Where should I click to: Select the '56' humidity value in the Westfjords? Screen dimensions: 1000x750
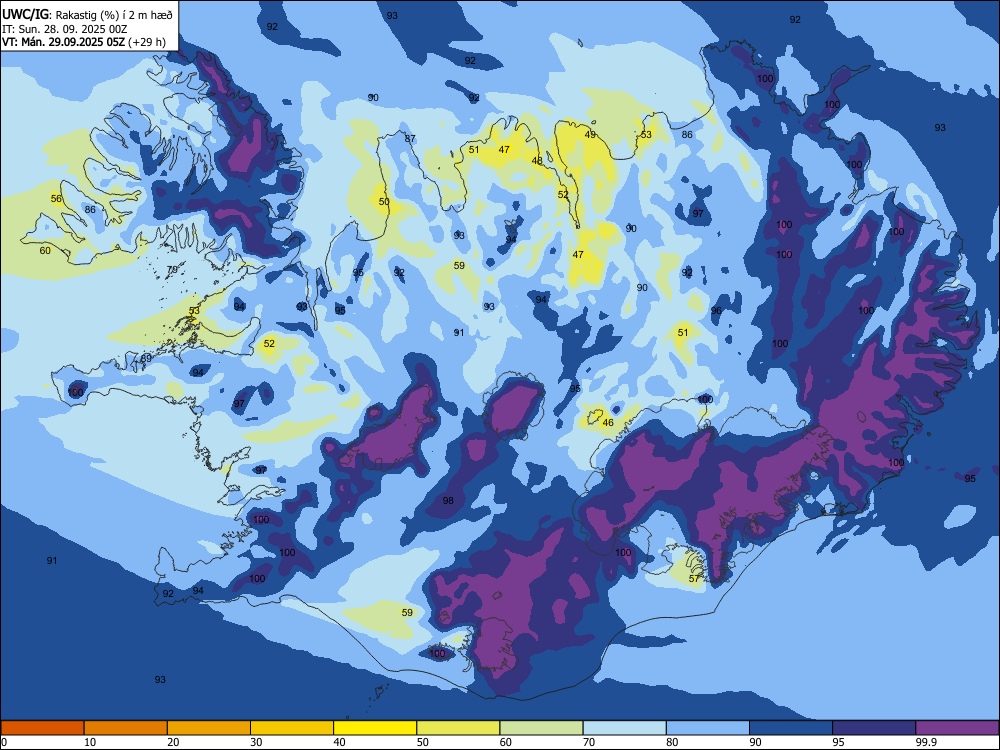click(56, 199)
